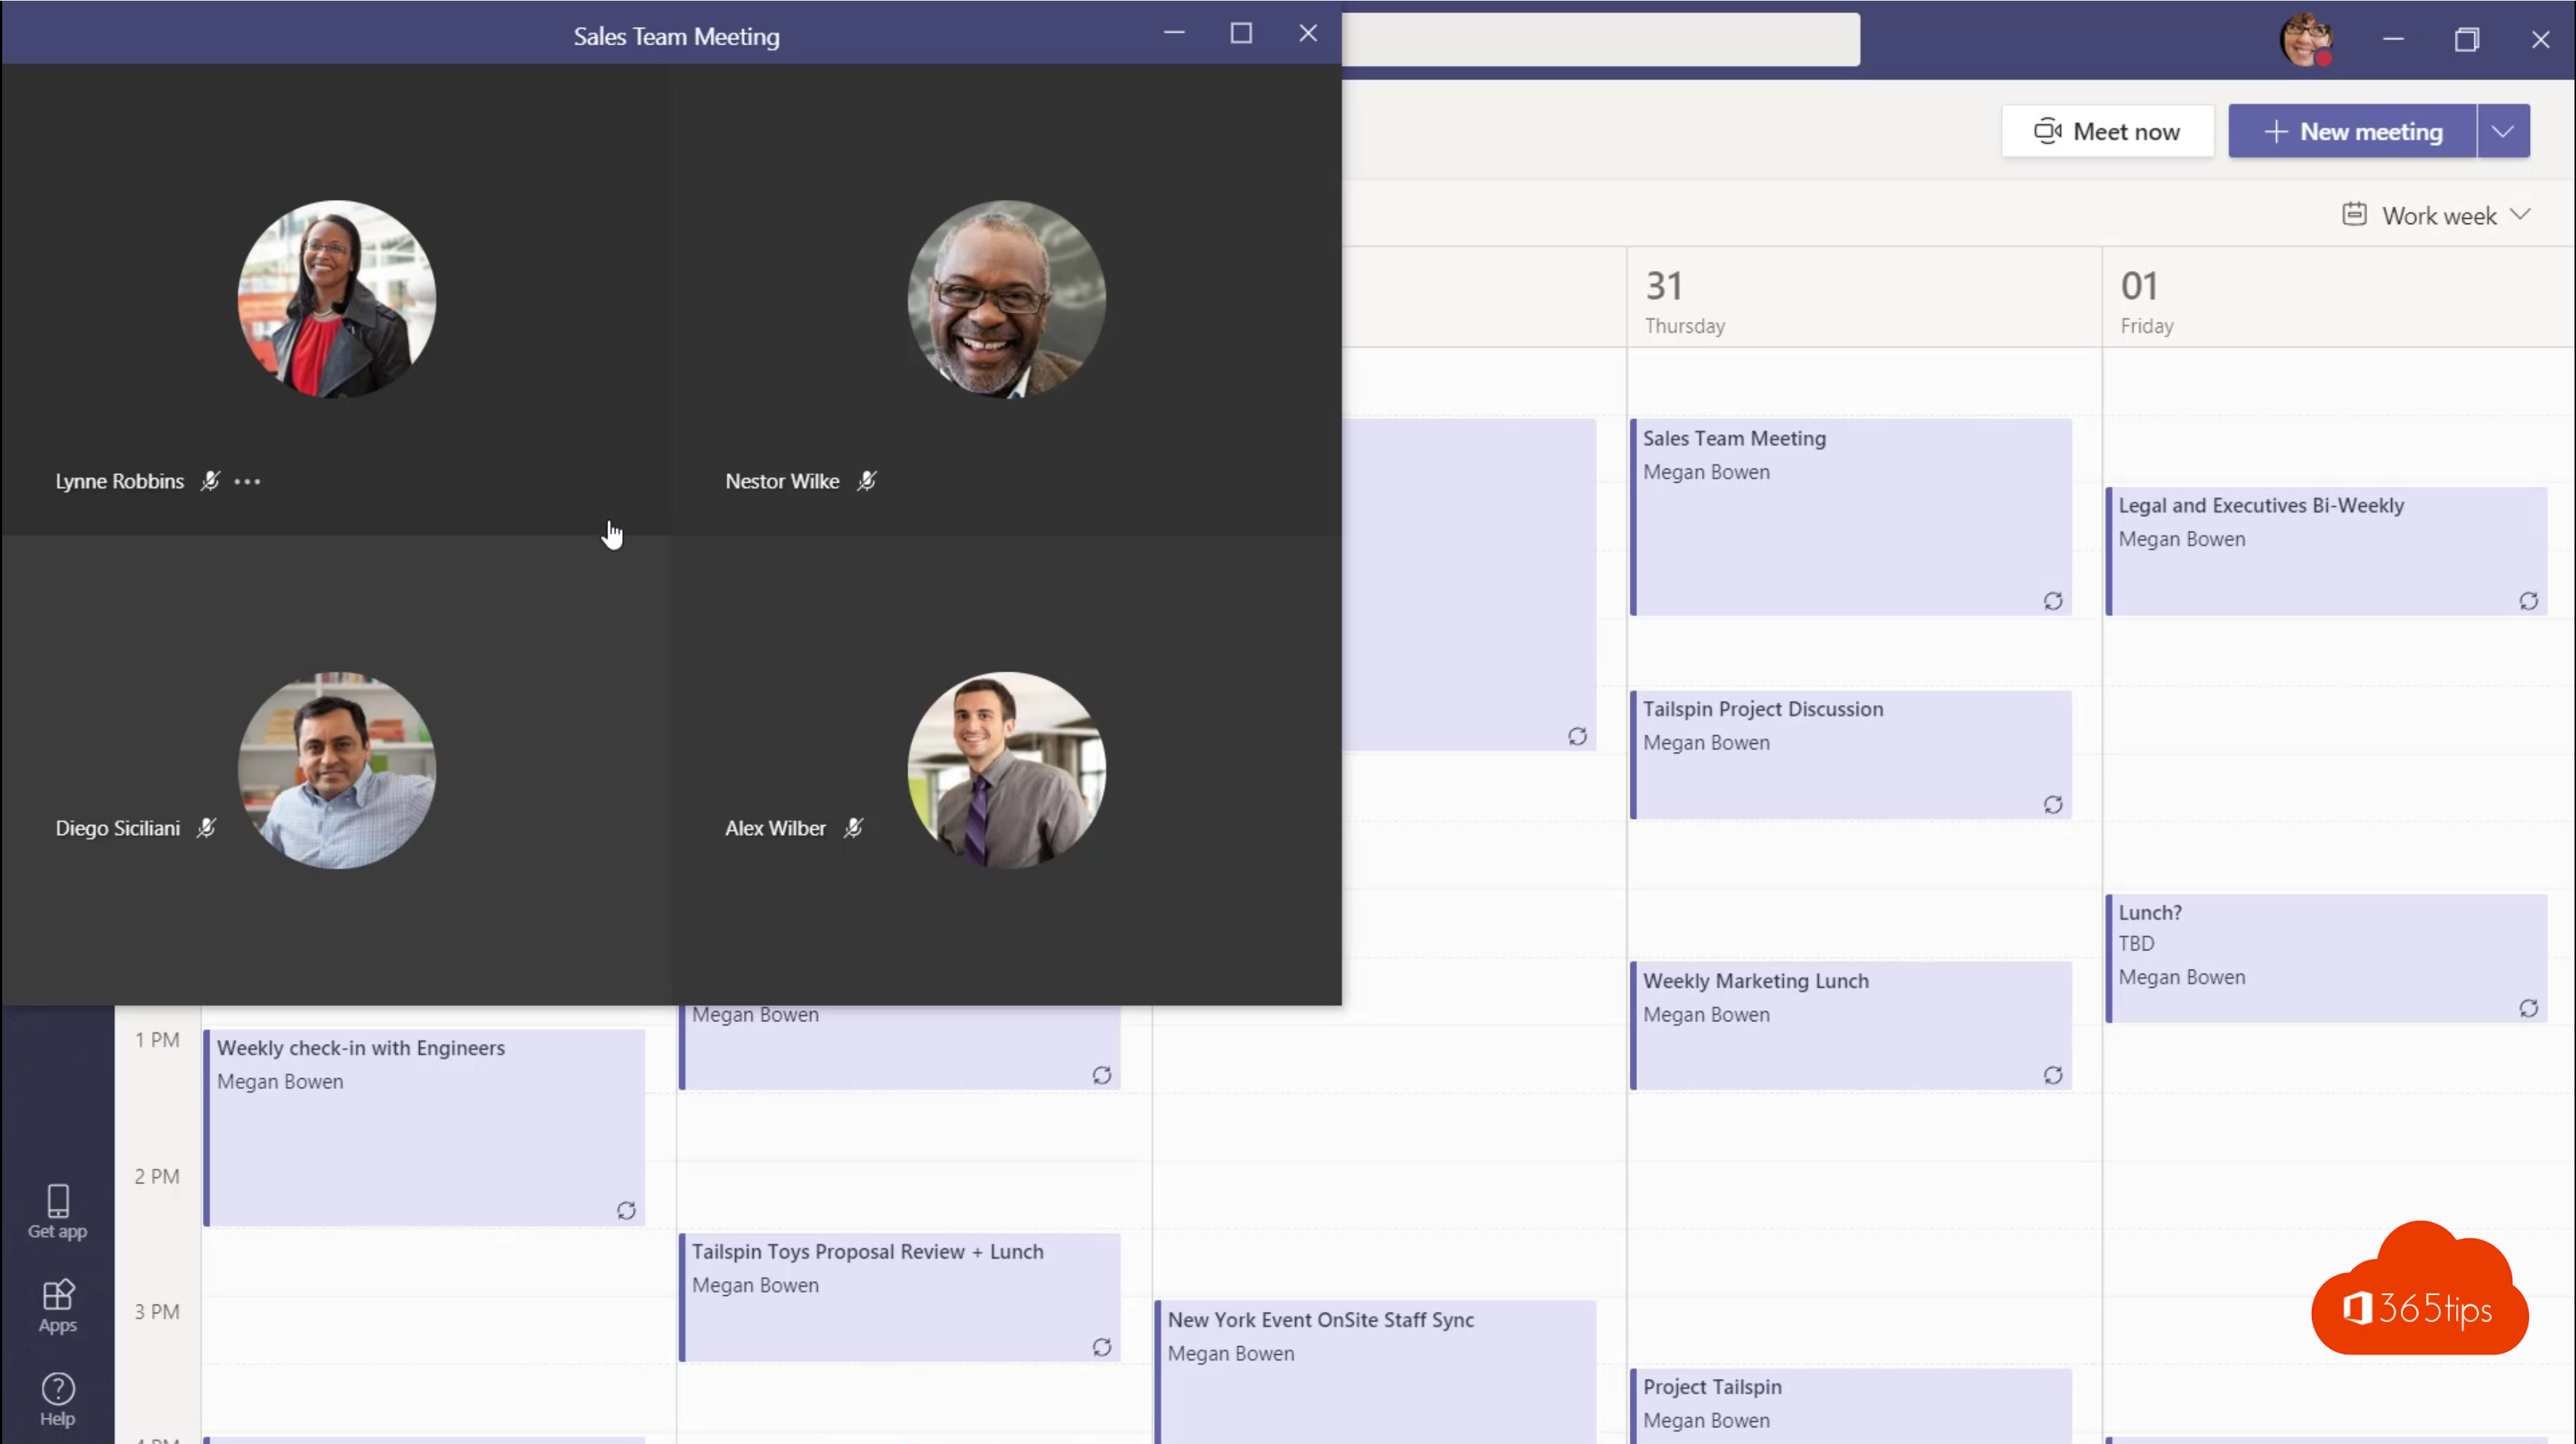This screenshot has width=2576, height=1444.
Task: Click the 3 PM time label
Action: tap(157, 1312)
